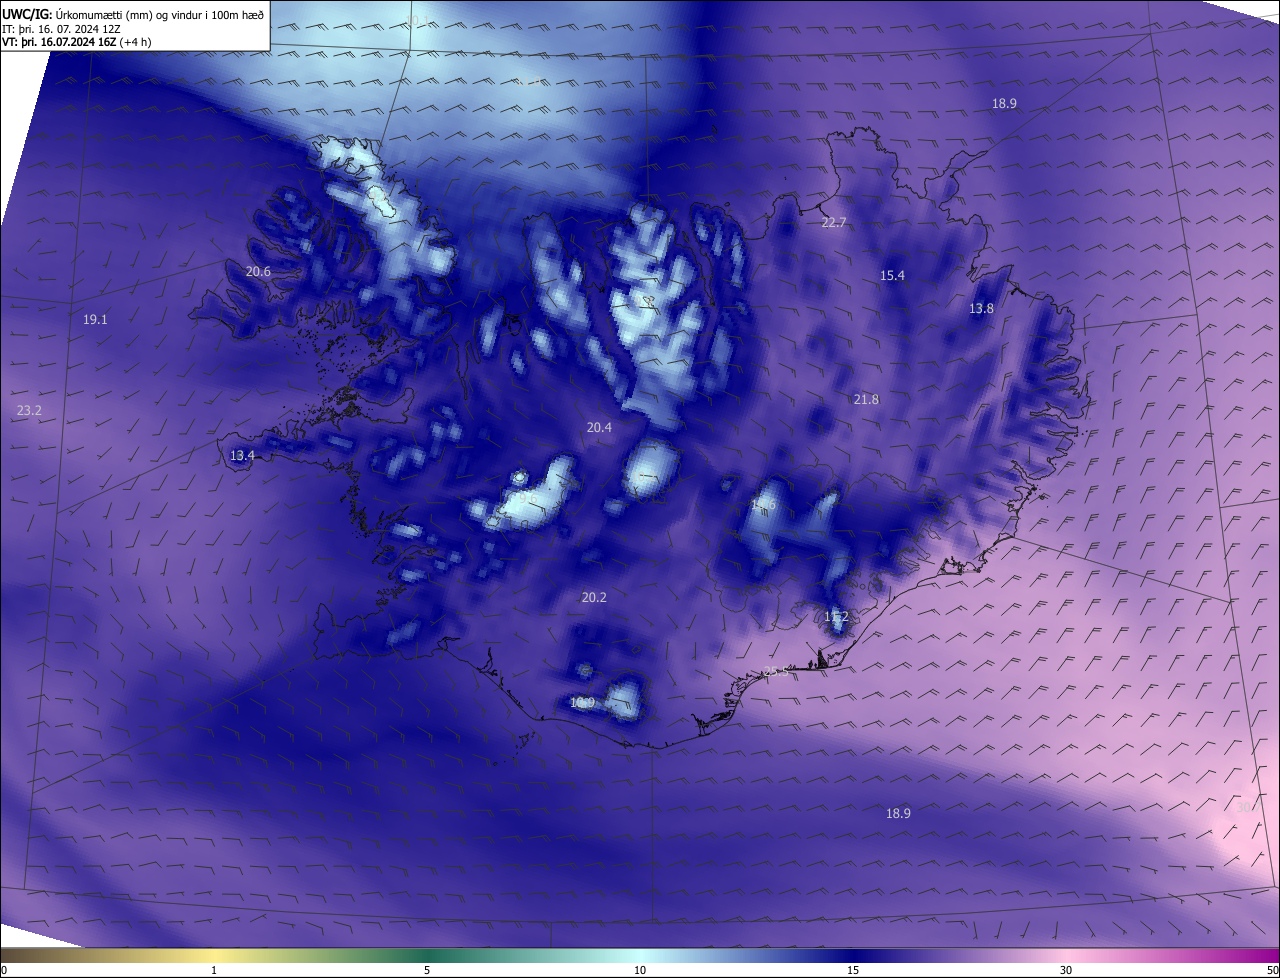
Task: Click the 5 tick on the color scale
Action: [427, 970]
